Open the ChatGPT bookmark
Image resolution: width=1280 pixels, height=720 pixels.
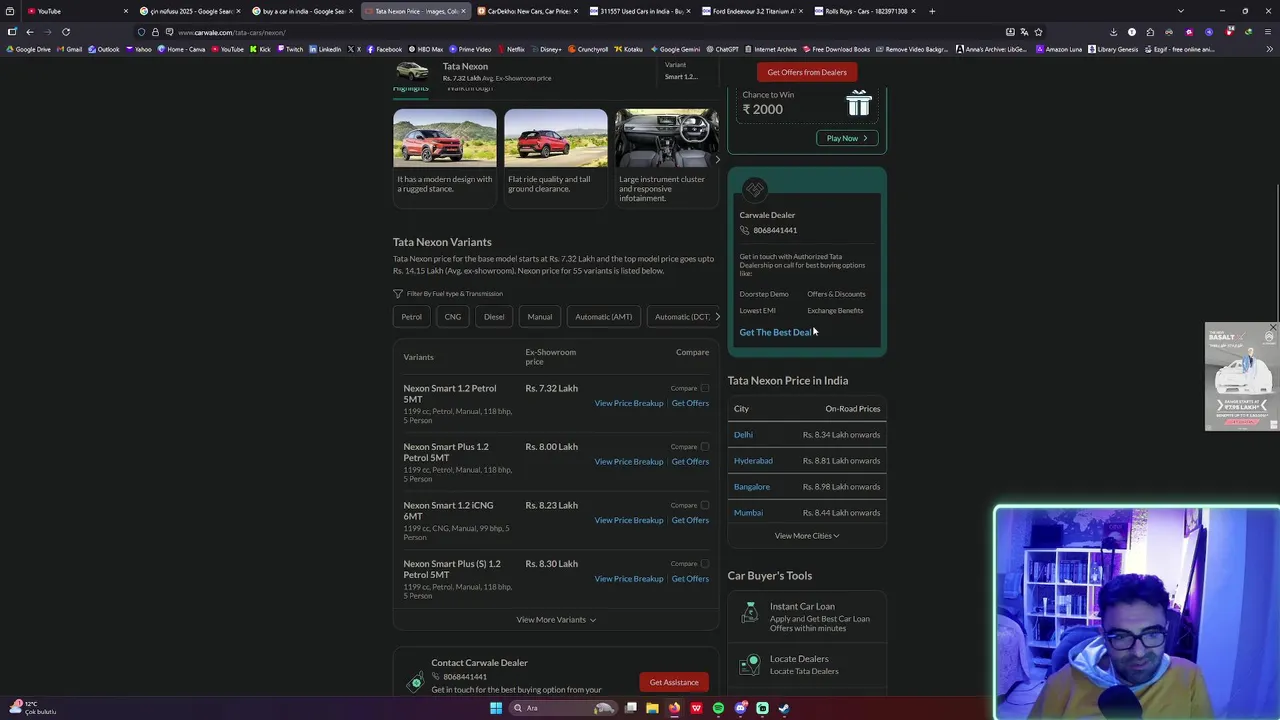point(721,49)
